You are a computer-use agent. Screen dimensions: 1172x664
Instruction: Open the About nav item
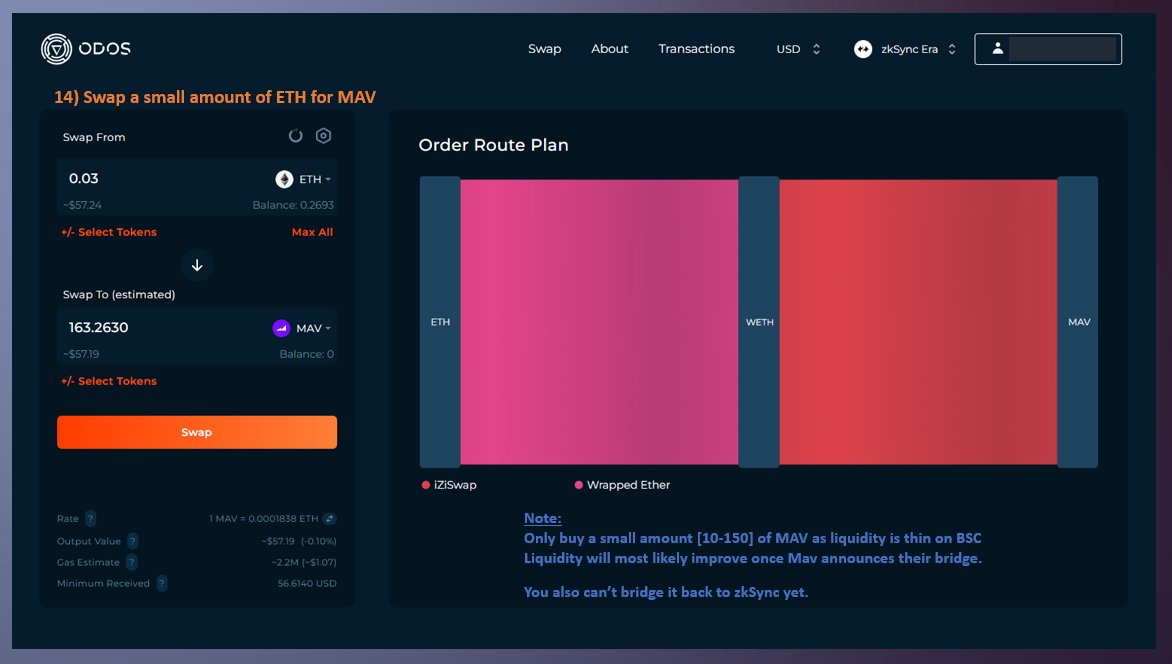pos(610,49)
